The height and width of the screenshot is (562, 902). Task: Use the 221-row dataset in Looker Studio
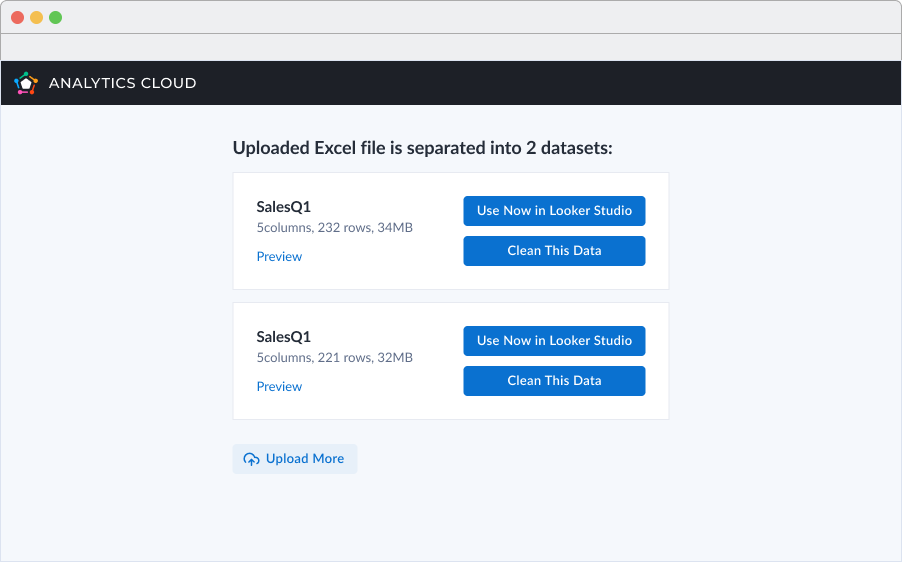[554, 341]
